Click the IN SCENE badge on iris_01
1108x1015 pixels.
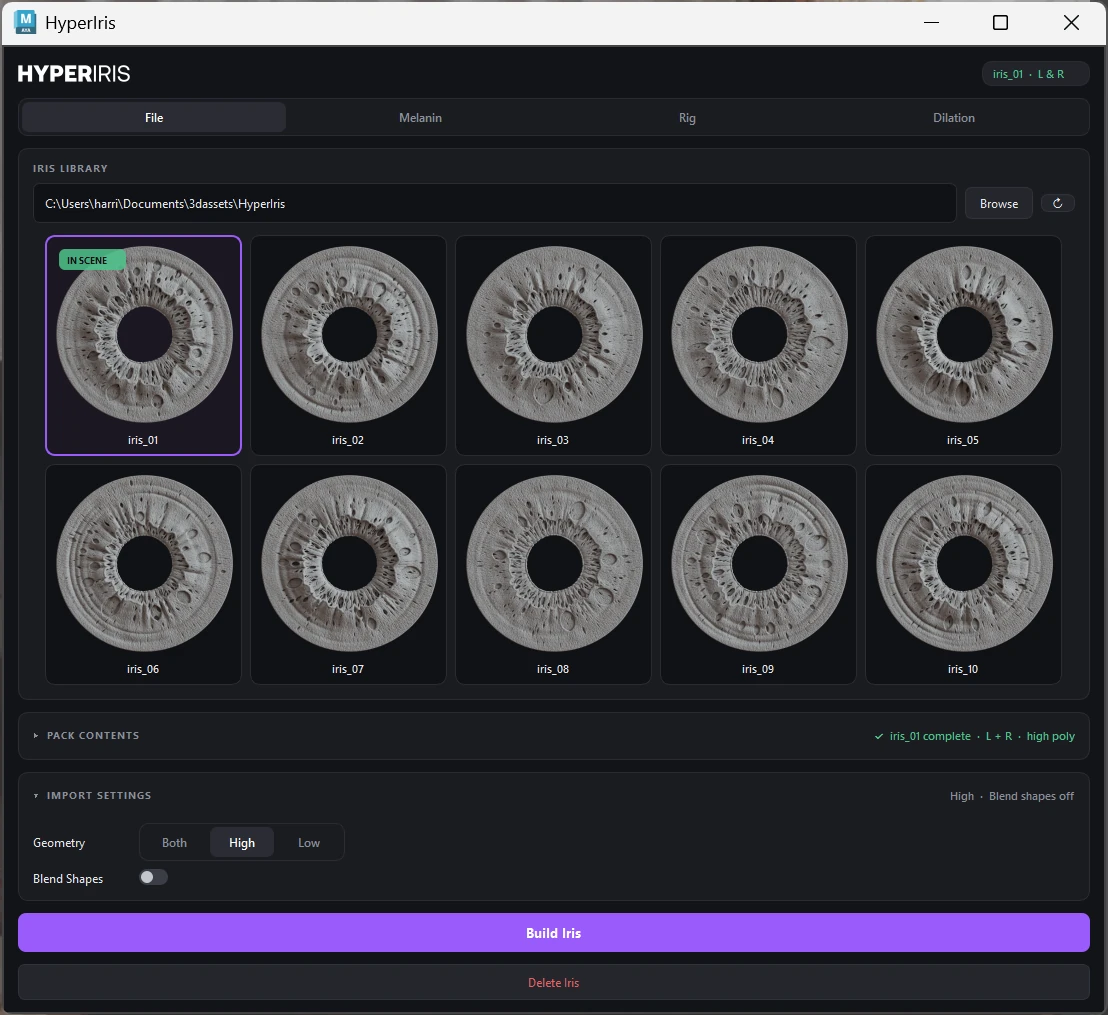pyautogui.click(x=92, y=260)
